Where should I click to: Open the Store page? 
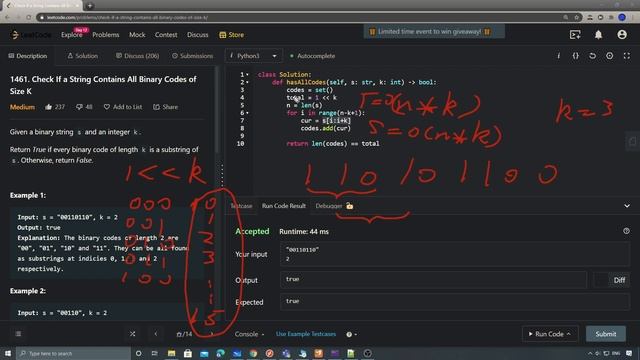pyautogui.click(x=231, y=35)
